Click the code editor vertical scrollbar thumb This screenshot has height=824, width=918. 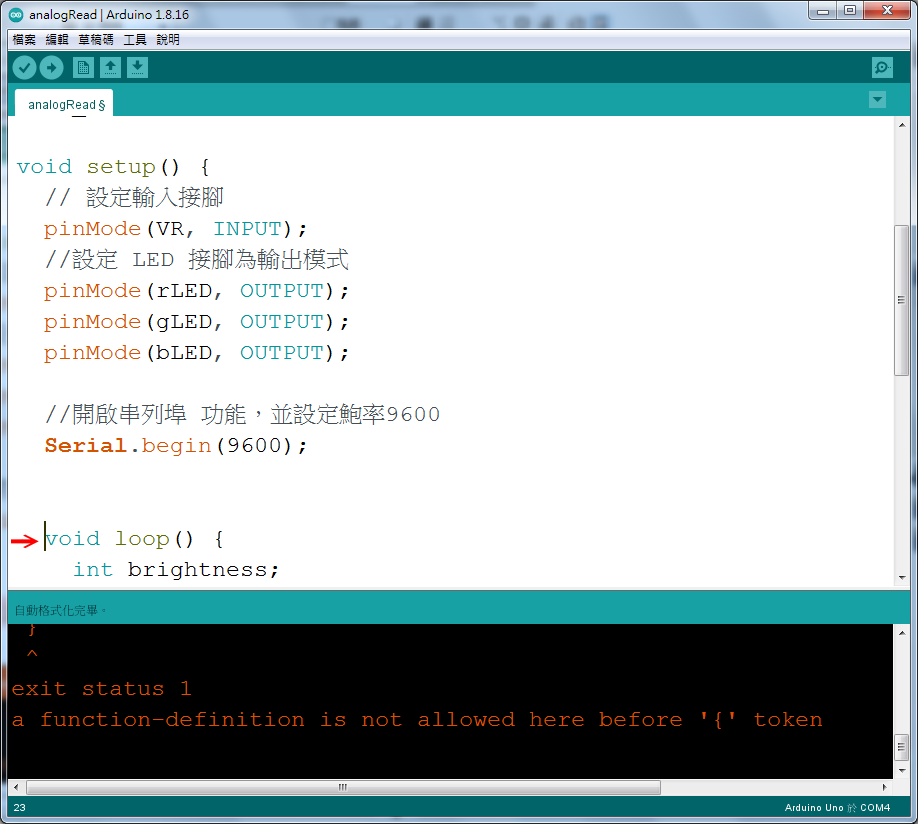[902, 300]
